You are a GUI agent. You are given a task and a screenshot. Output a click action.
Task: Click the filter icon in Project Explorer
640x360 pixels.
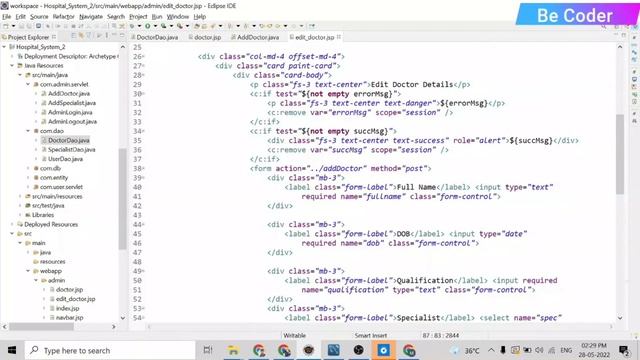[89, 36]
